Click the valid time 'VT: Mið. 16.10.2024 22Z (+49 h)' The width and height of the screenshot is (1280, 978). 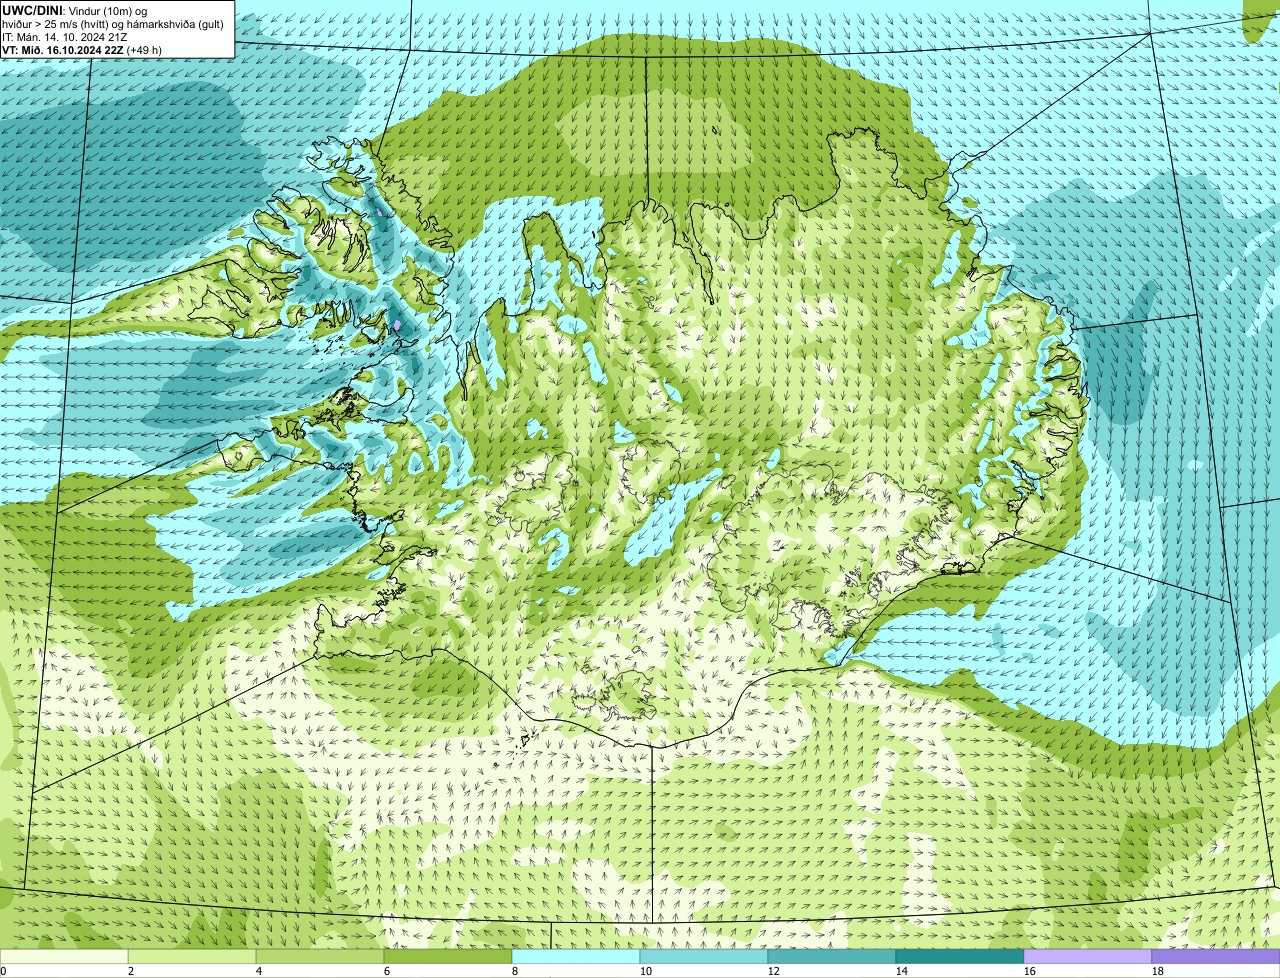[82, 49]
